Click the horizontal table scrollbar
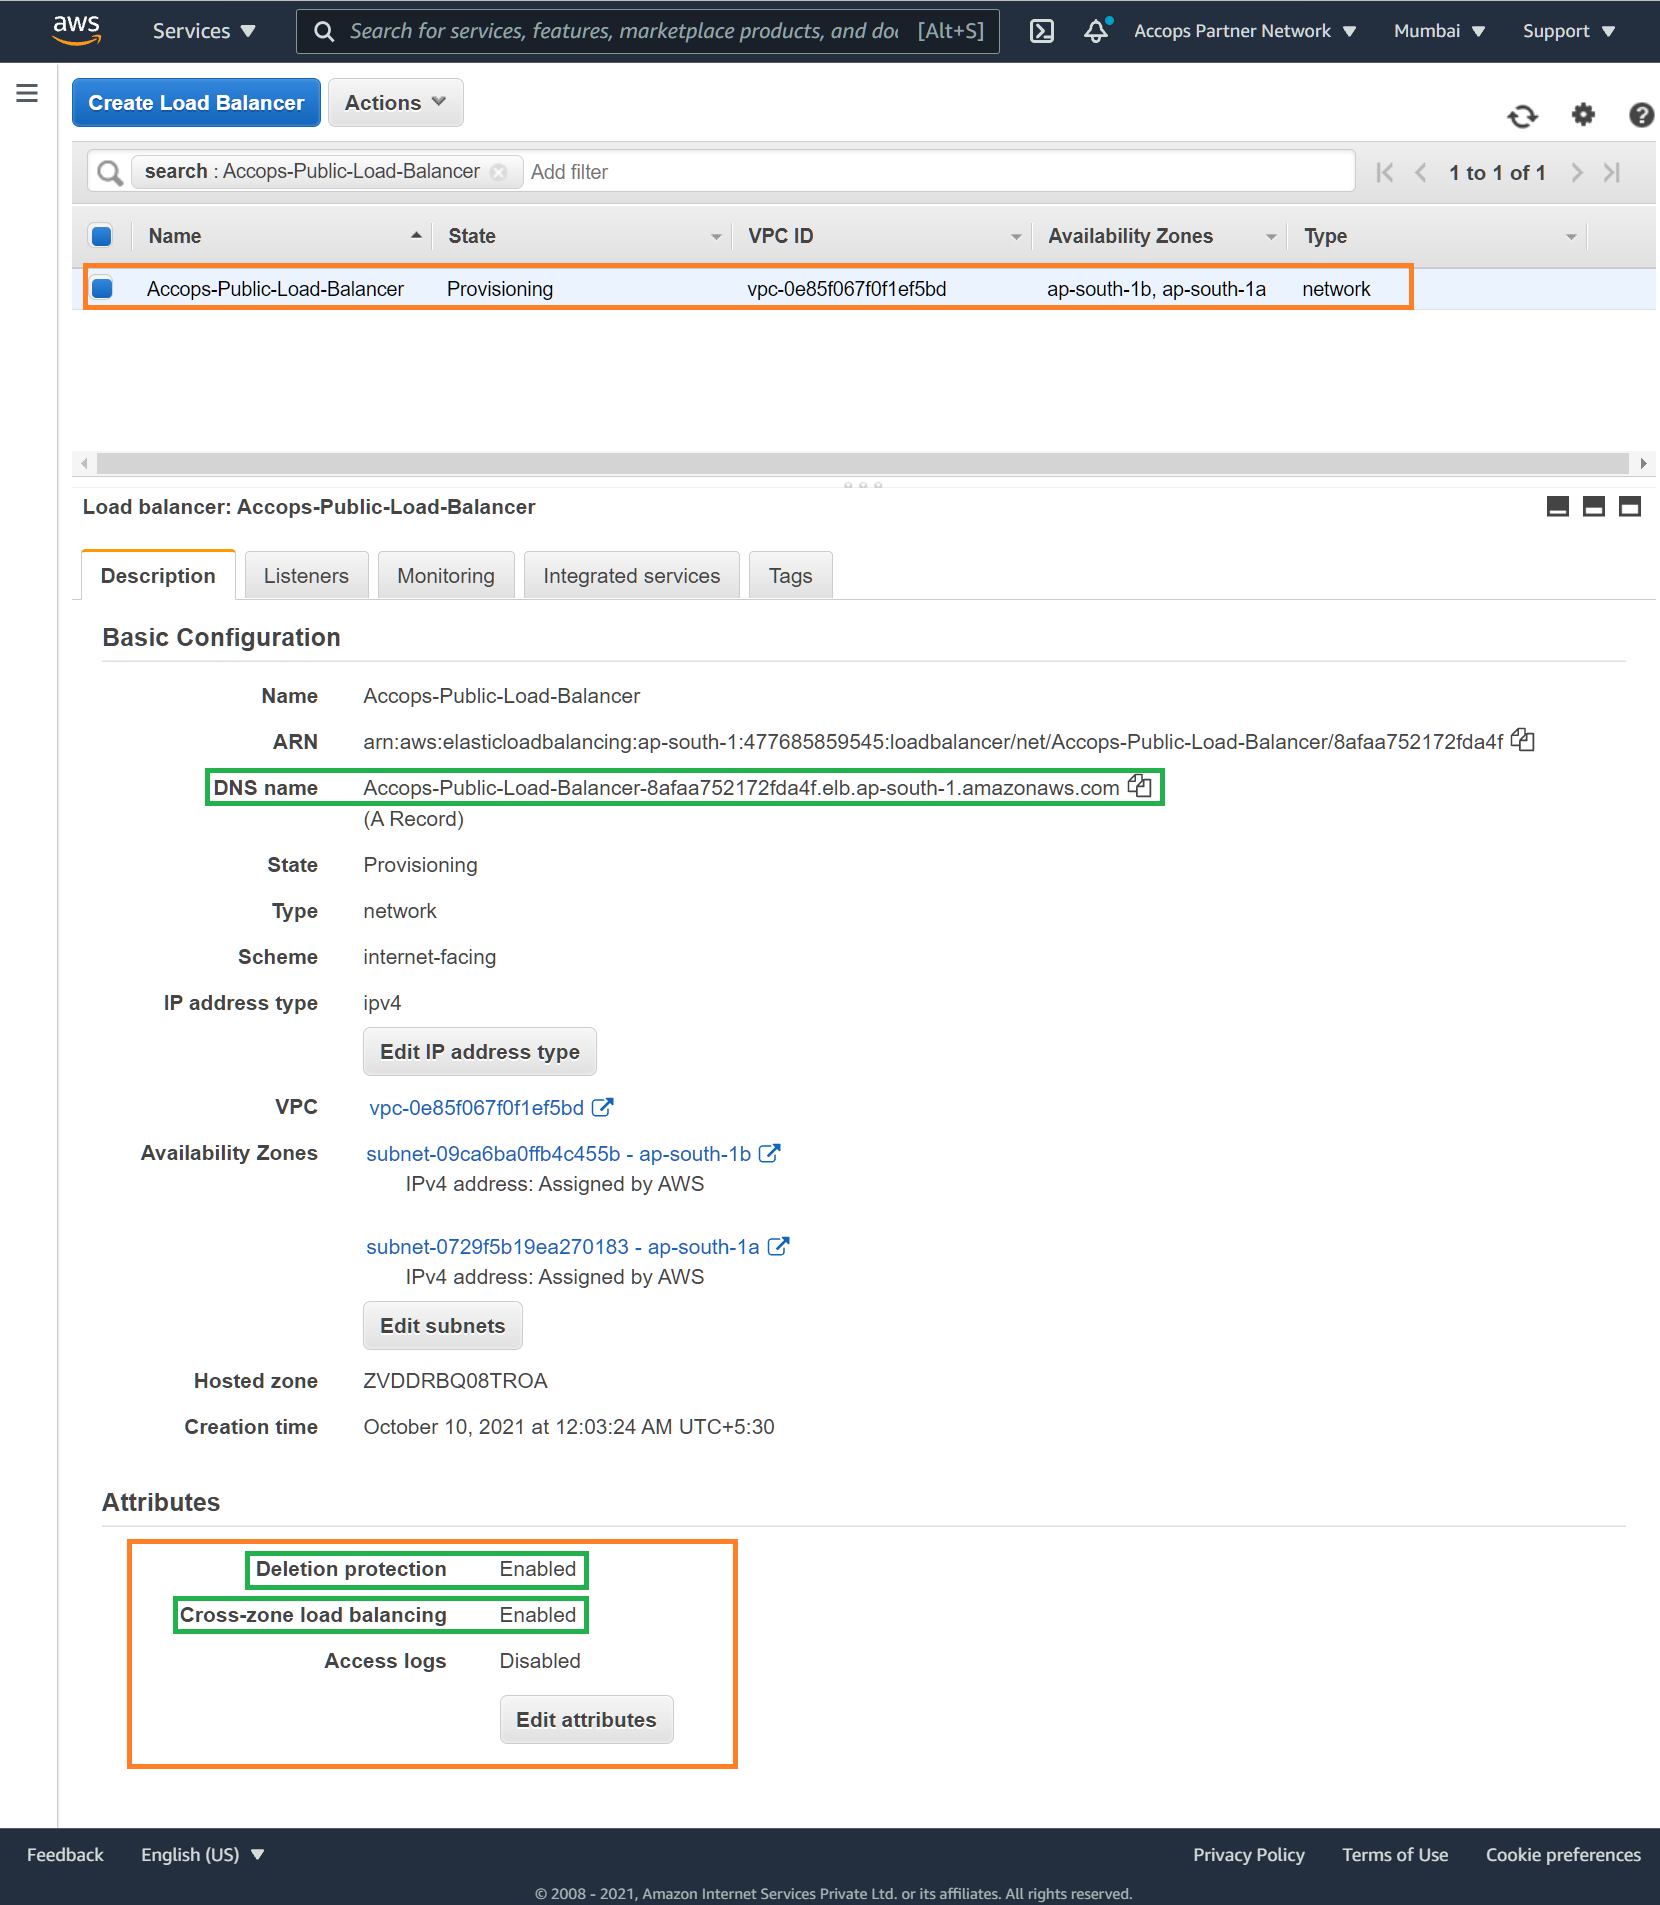The height and width of the screenshot is (1905, 1660). point(862,464)
